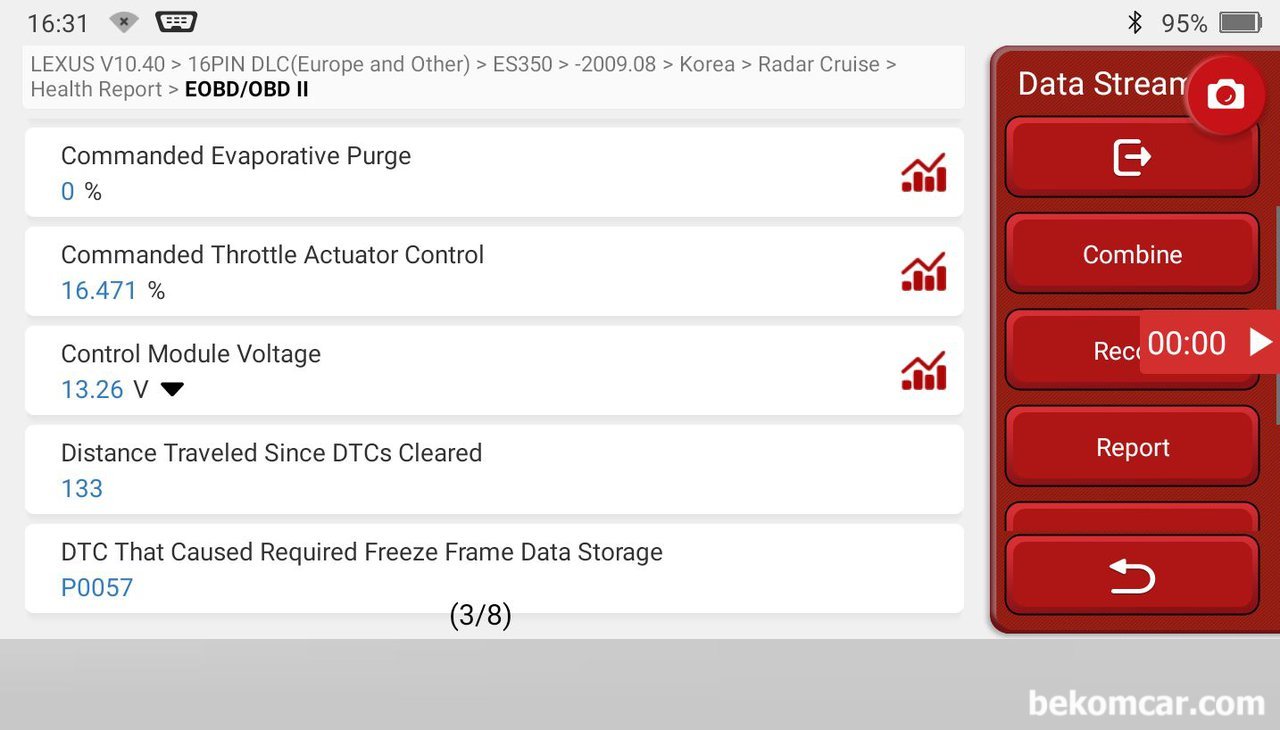Open graph for Commanded Evaporative Purge
The width and height of the screenshot is (1280, 730).
coord(923,173)
